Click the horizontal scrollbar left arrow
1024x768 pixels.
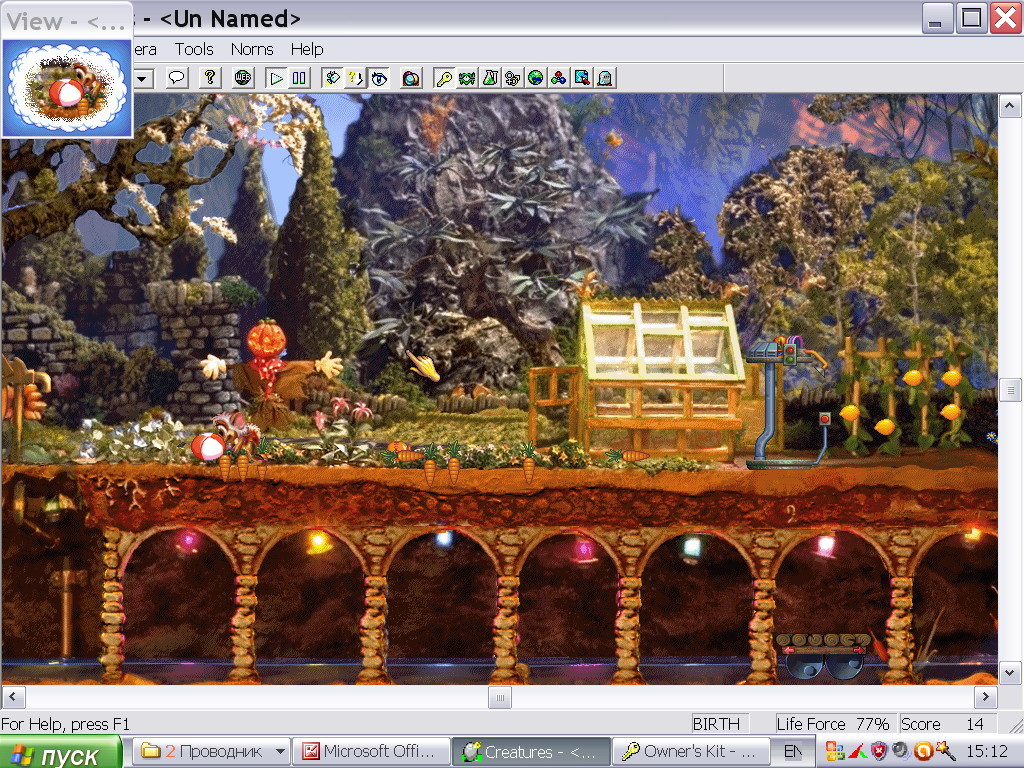pos(12,697)
